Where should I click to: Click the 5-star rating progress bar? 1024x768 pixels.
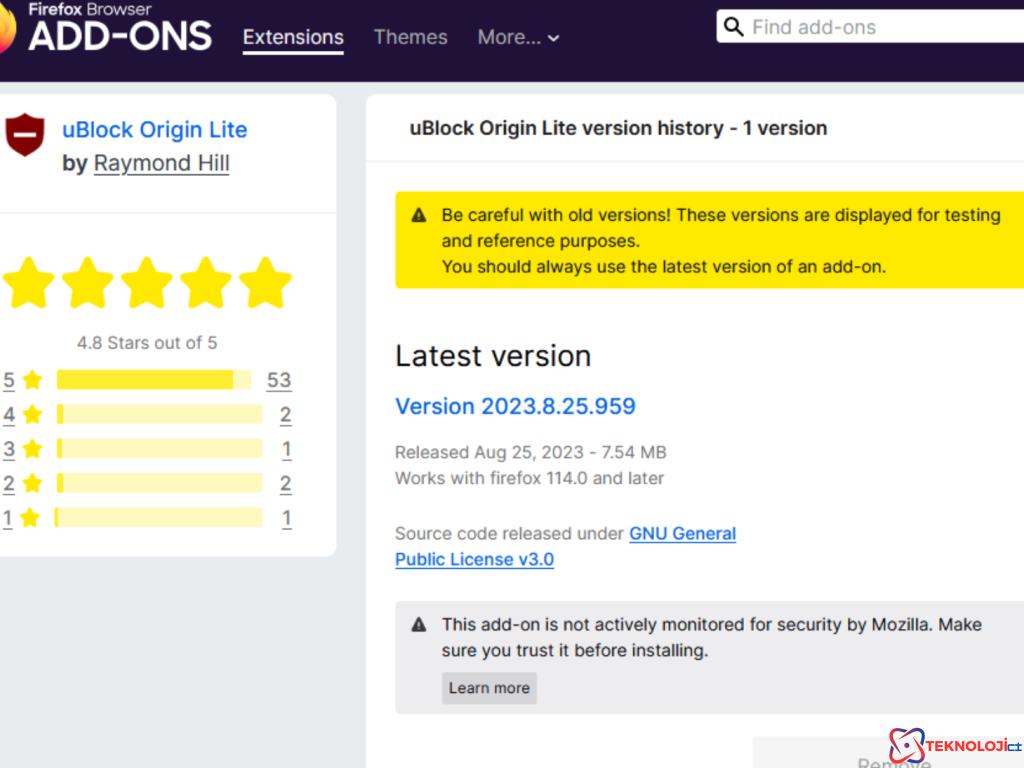click(x=155, y=380)
